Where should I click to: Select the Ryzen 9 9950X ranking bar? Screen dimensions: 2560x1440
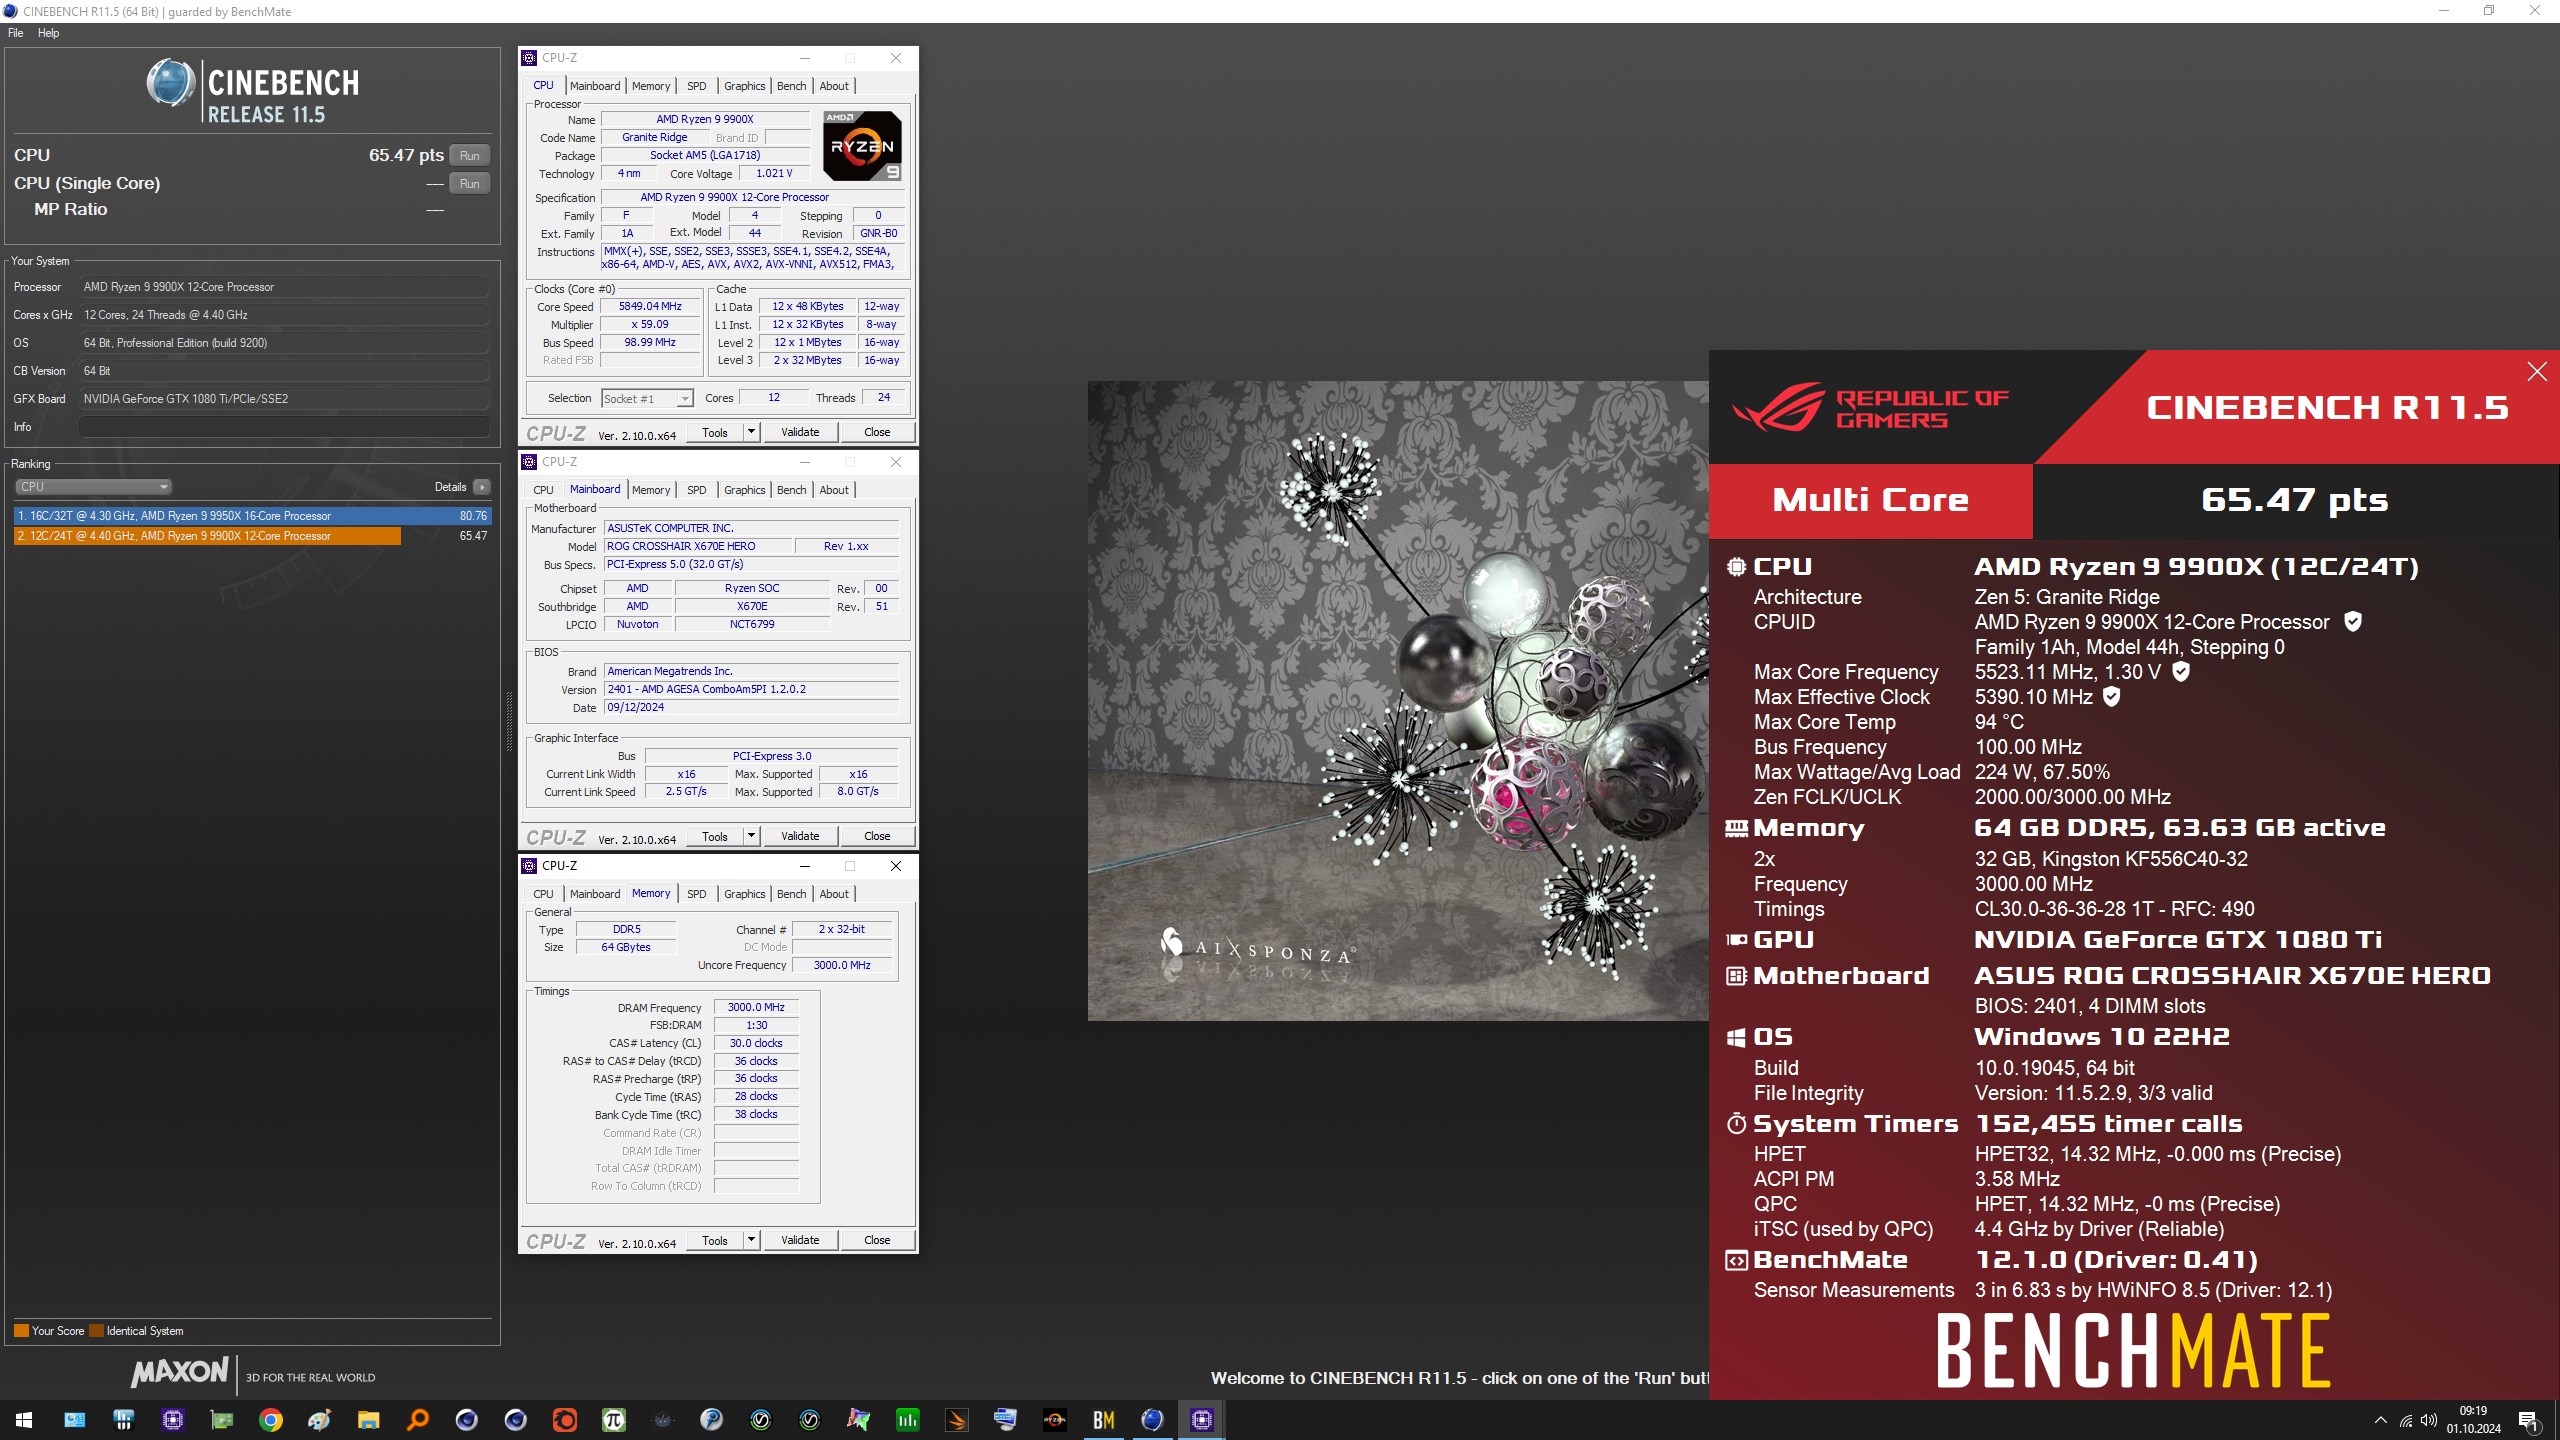coord(253,516)
